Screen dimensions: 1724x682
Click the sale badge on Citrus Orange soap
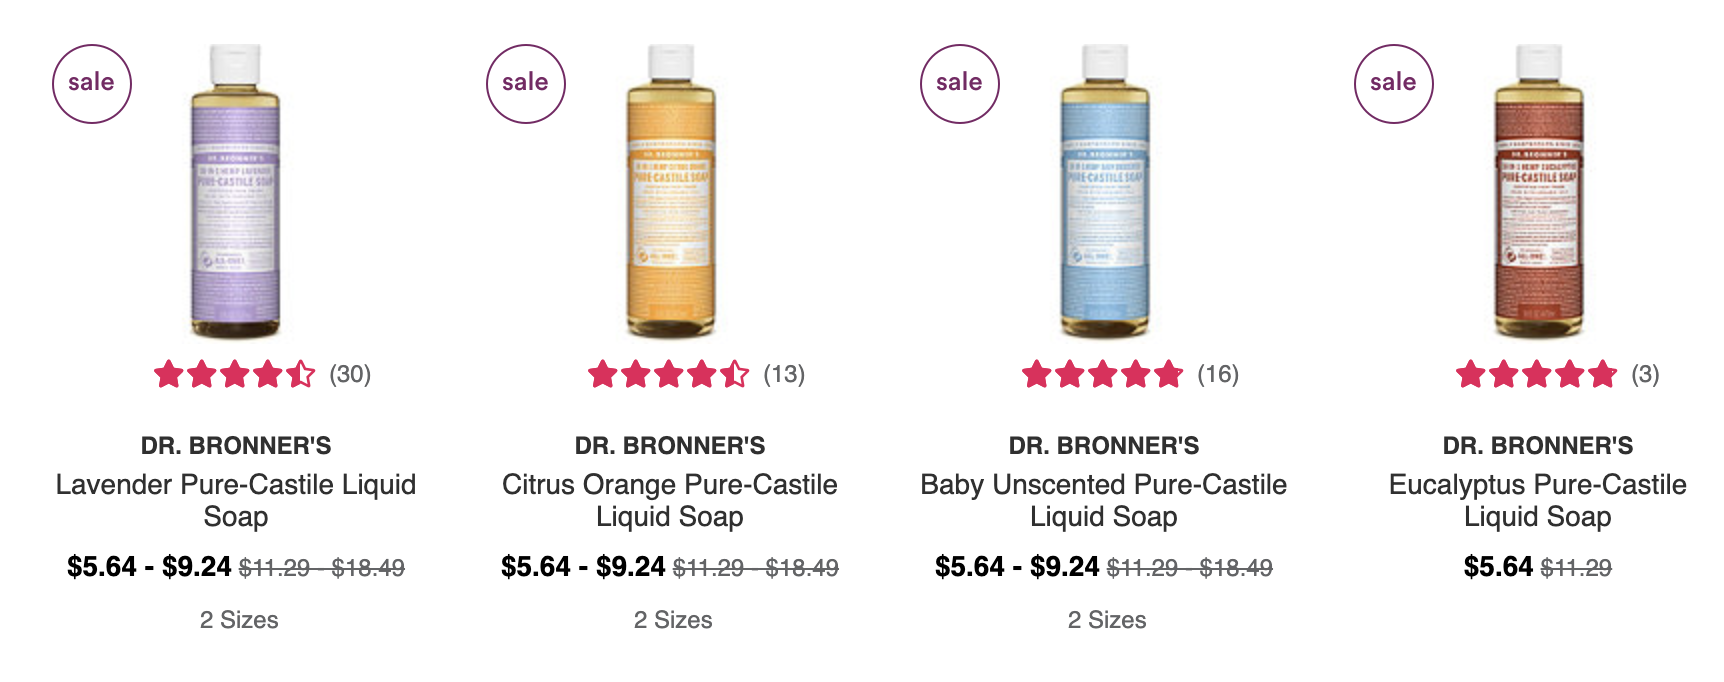click(526, 84)
